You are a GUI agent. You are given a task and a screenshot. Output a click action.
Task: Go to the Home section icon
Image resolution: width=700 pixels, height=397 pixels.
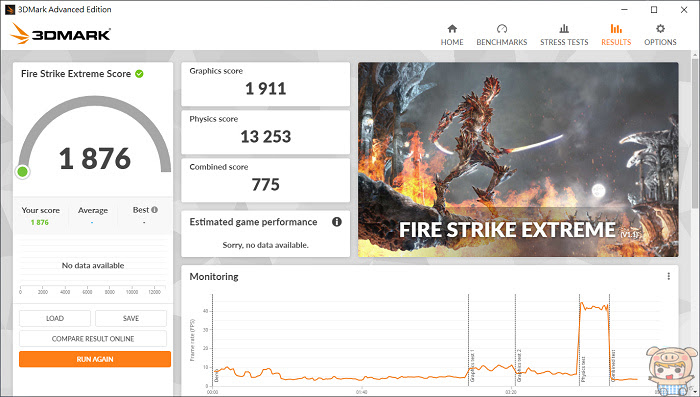(452, 29)
